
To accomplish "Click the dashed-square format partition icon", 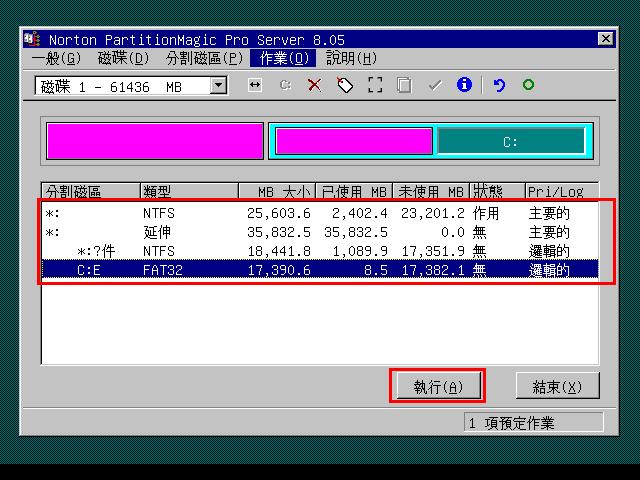I will point(374,86).
